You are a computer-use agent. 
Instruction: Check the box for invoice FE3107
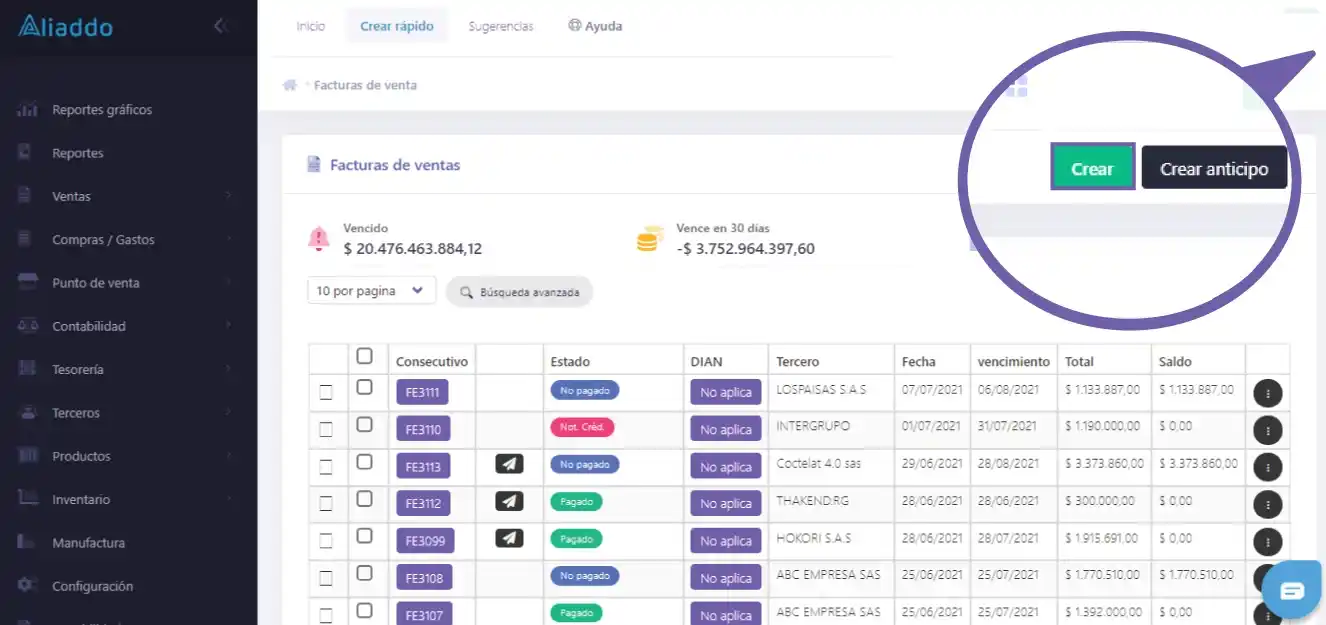(364, 609)
